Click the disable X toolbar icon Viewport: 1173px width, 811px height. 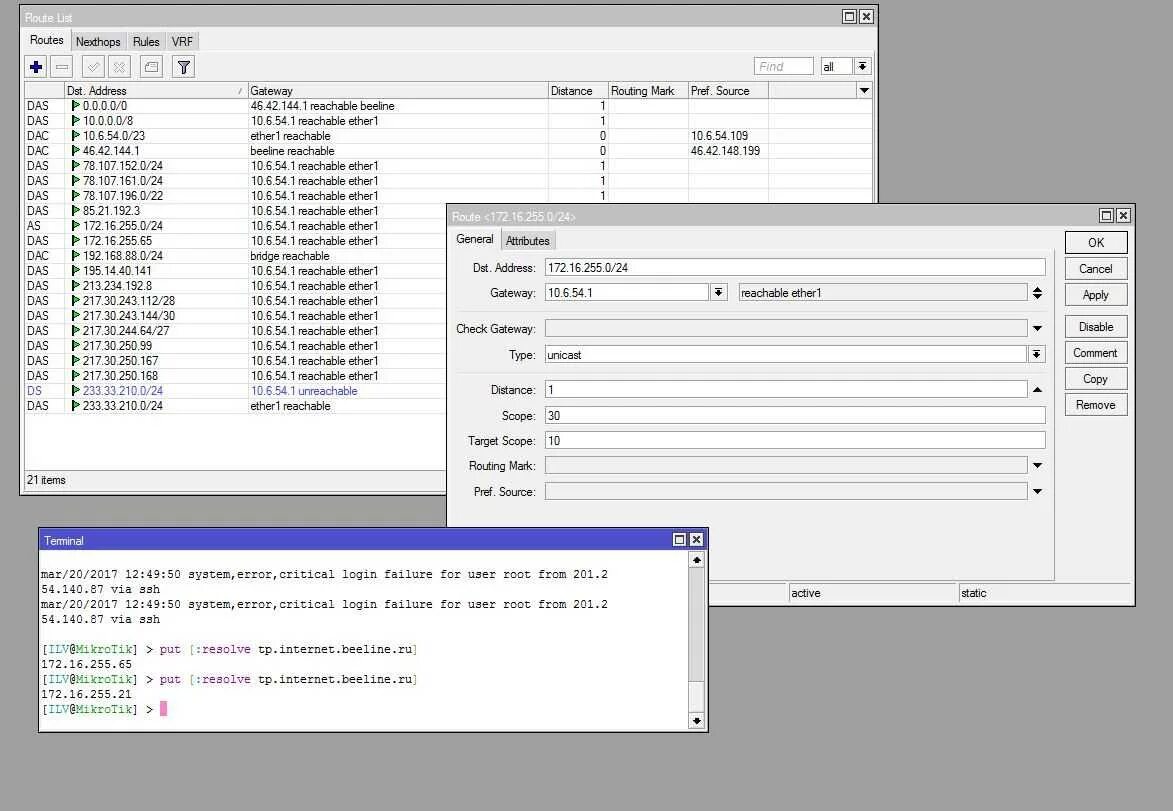pos(119,67)
